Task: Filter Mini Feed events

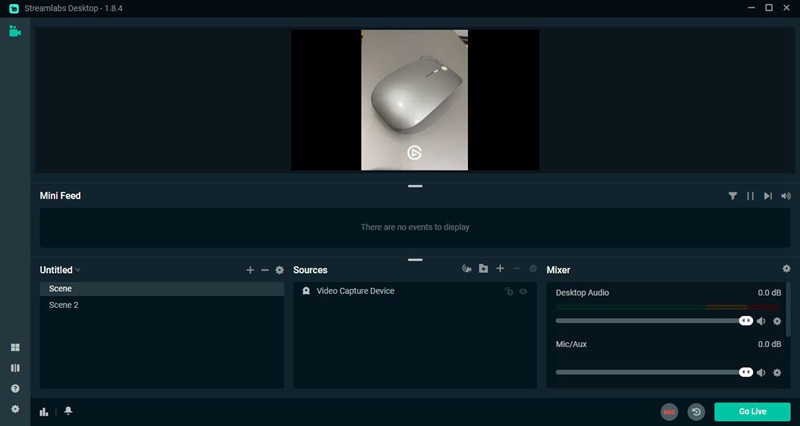Action: [x=733, y=196]
